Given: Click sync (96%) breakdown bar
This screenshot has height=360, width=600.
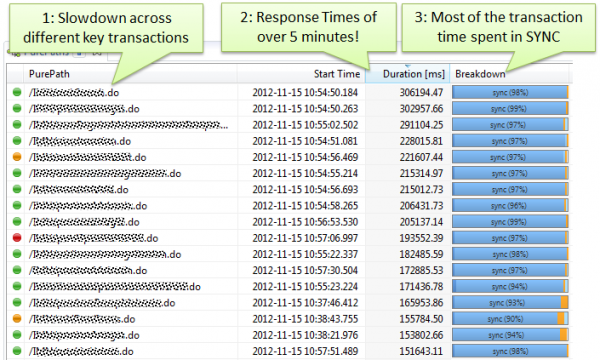Looking at the screenshot, I should coord(510,205).
